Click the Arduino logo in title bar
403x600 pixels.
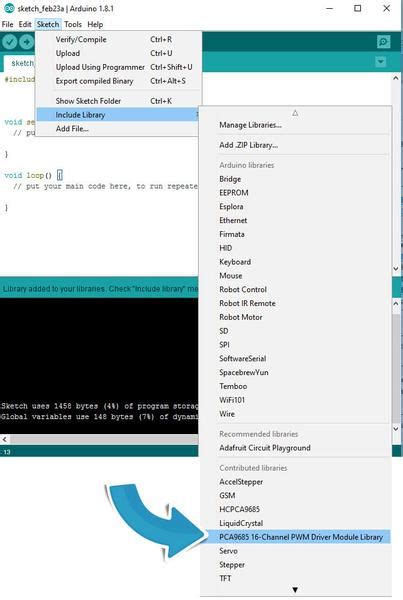(x=9, y=8)
